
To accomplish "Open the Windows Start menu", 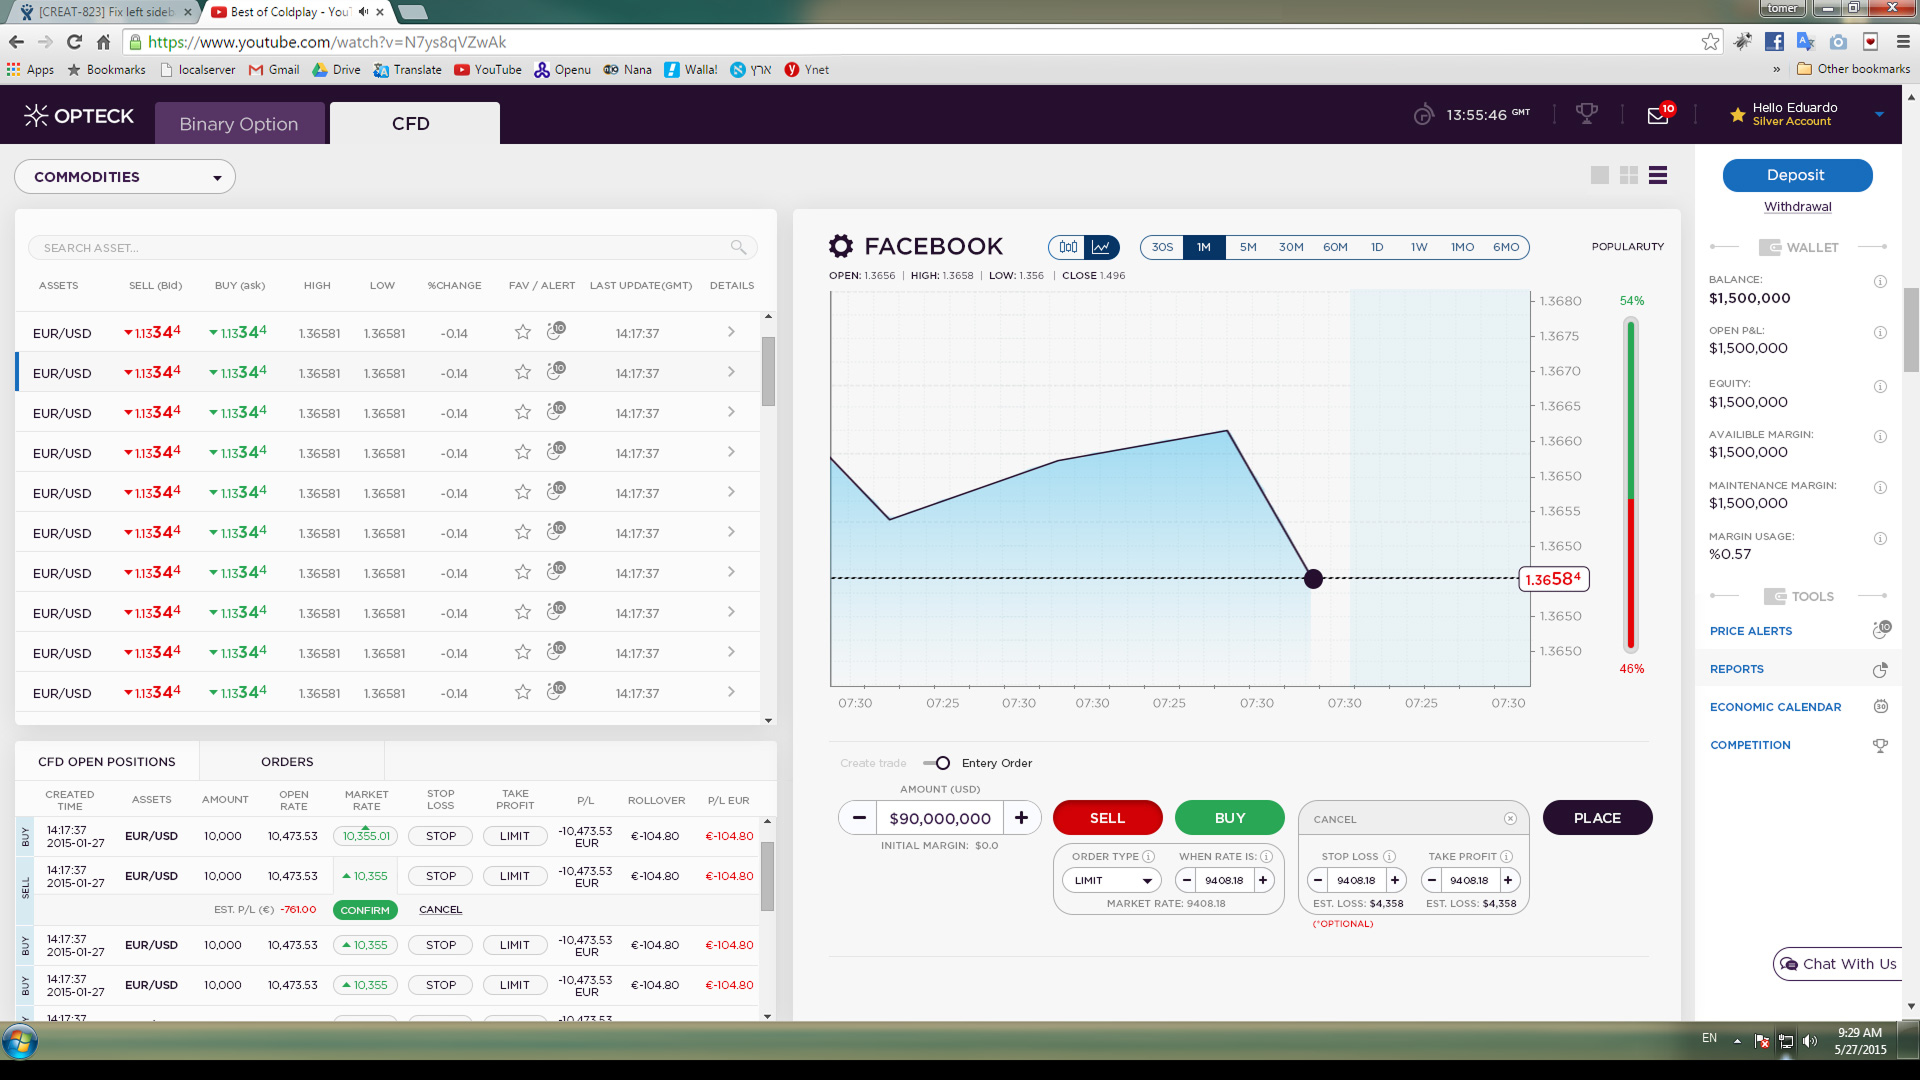I will point(20,1041).
